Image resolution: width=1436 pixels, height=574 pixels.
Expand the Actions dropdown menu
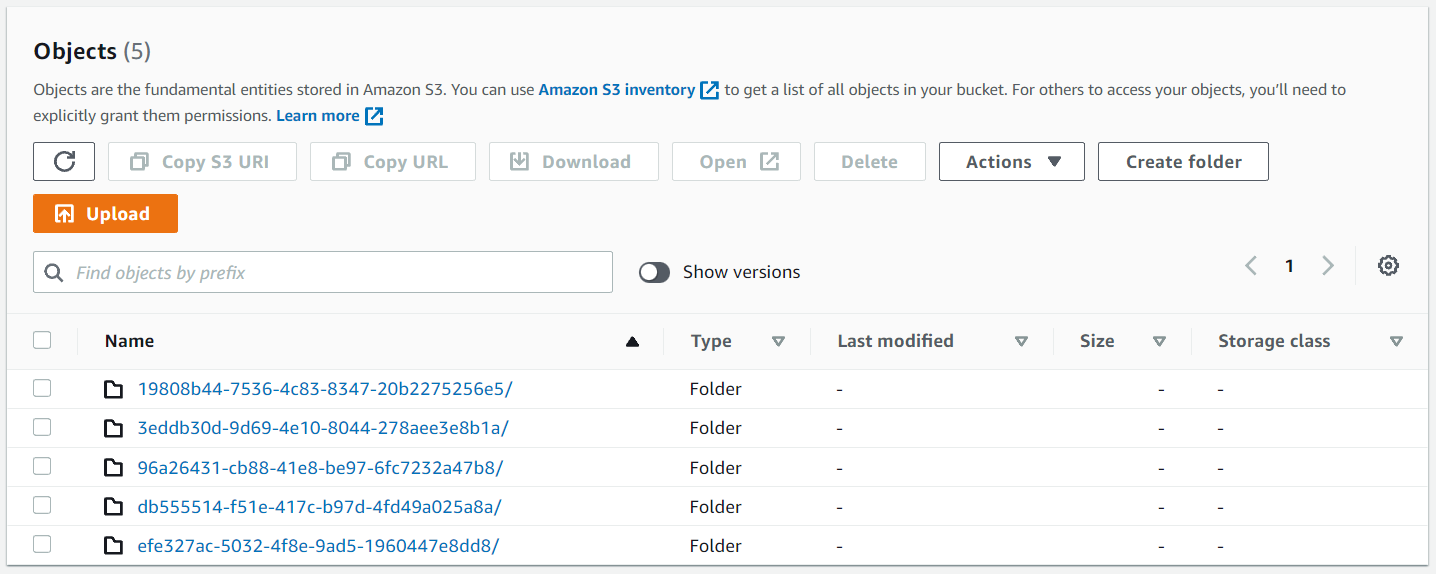coord(1011,162)
